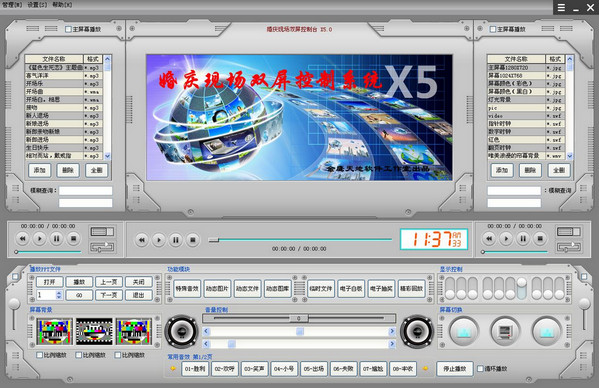
Task: Click the loop mode icon in right player
Action: 569,247
